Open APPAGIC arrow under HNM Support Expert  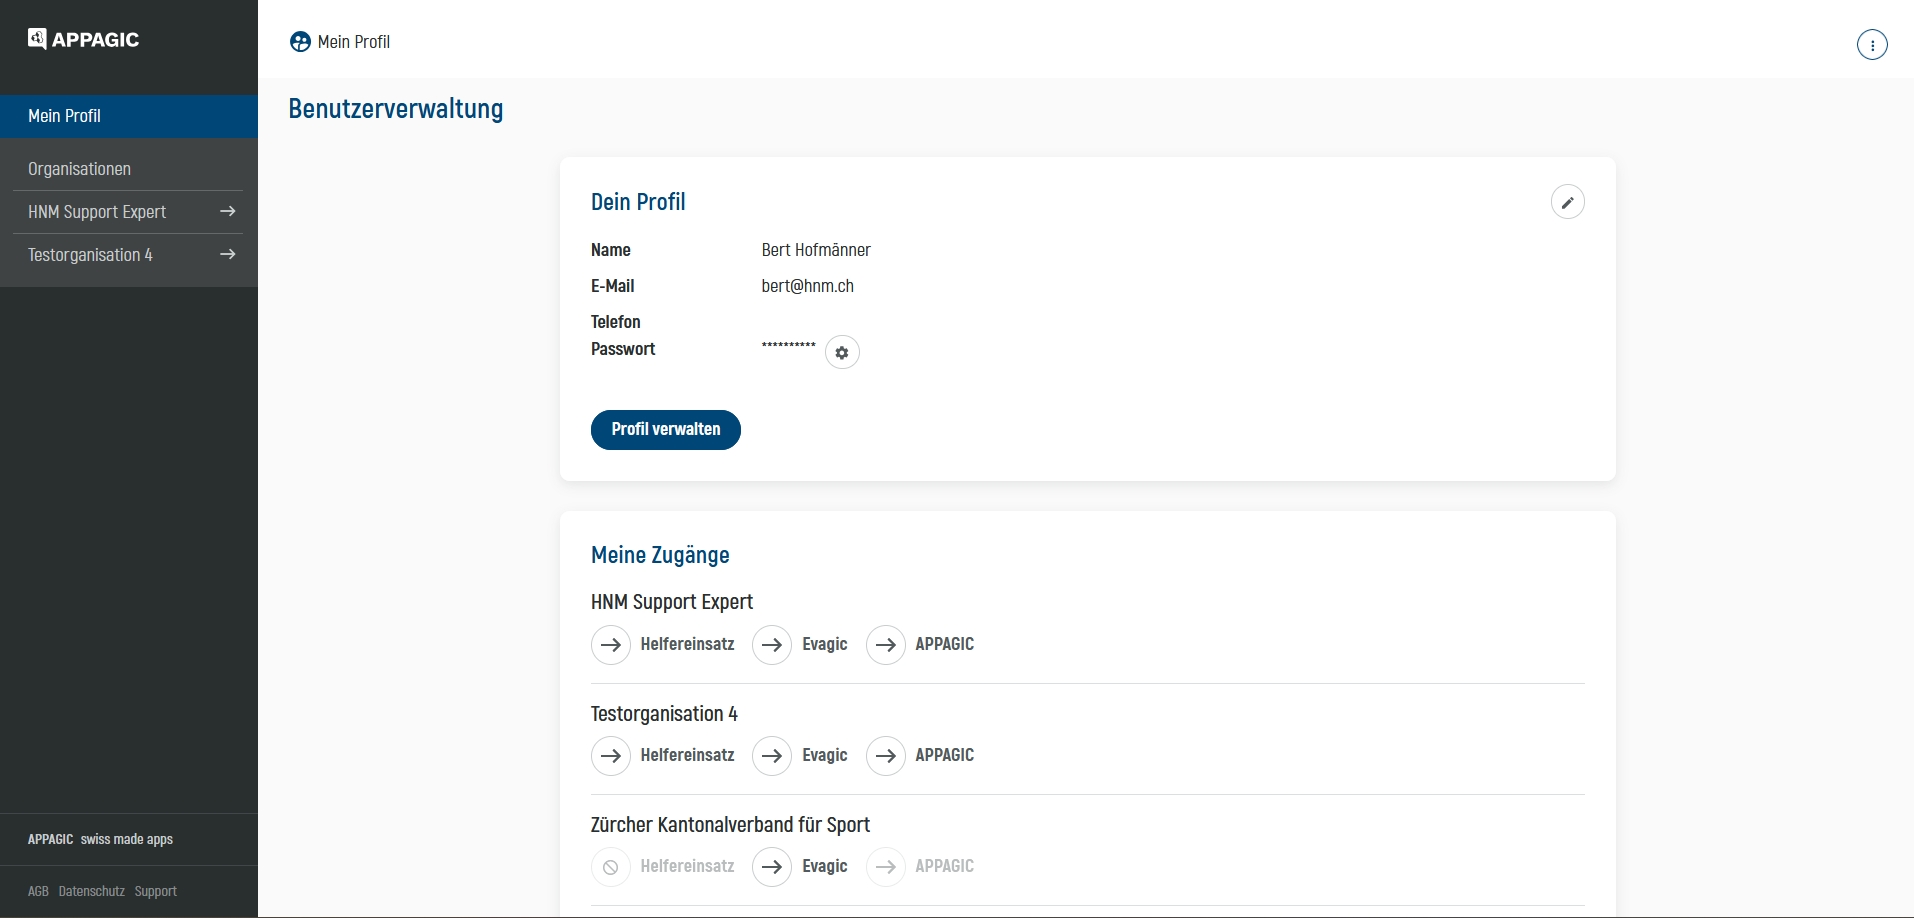coord(885,645)
